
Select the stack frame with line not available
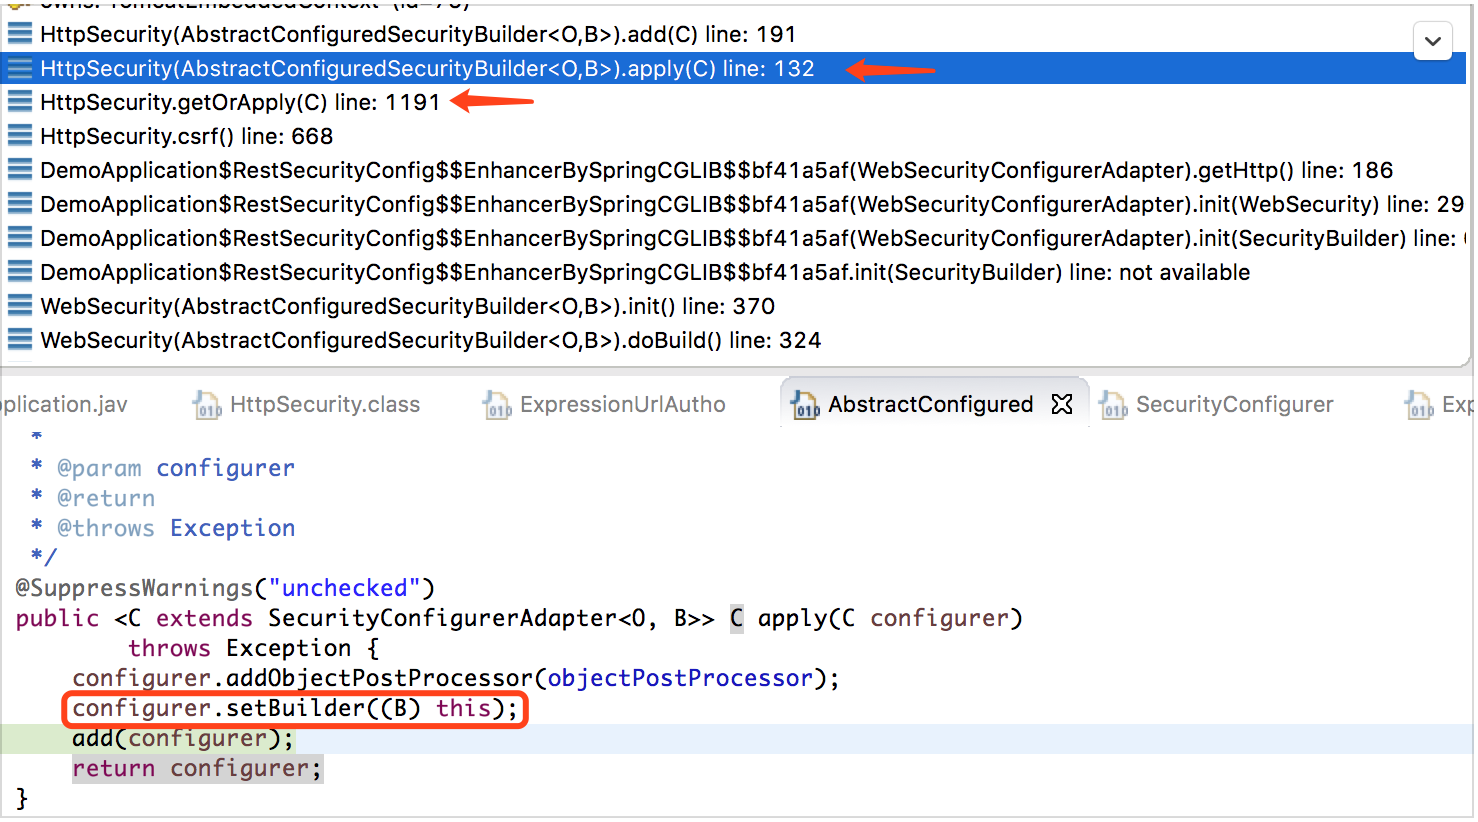pyautogui.click(x=645, y=272)
